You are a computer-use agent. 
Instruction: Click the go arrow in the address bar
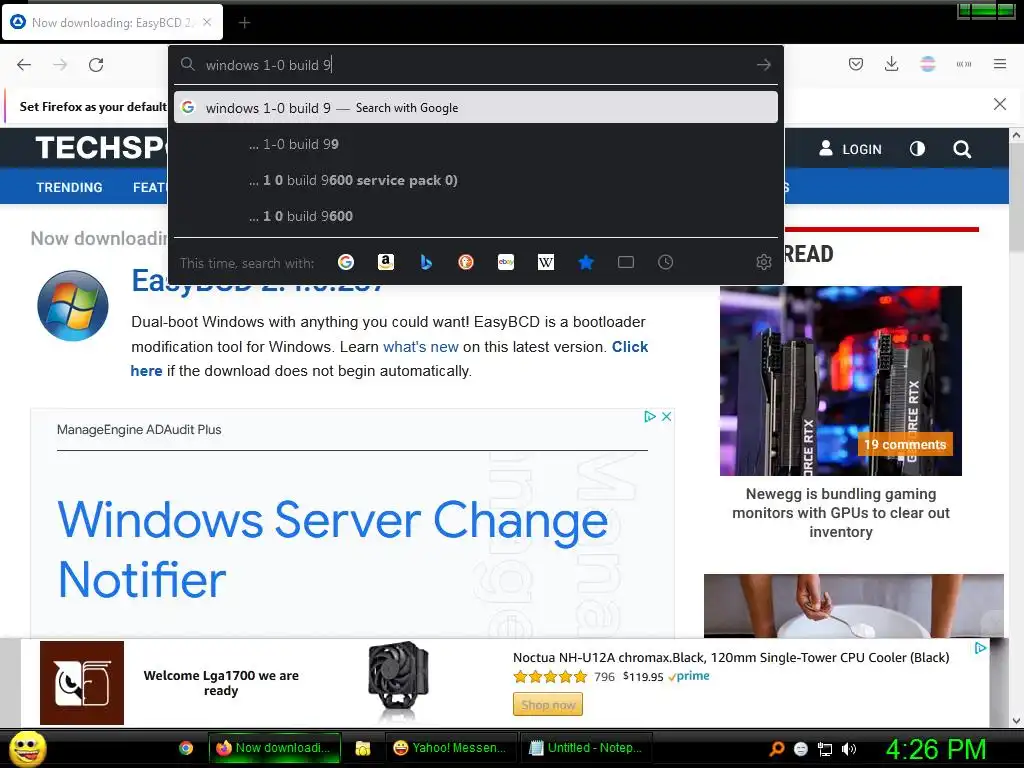tap(763, 65)
